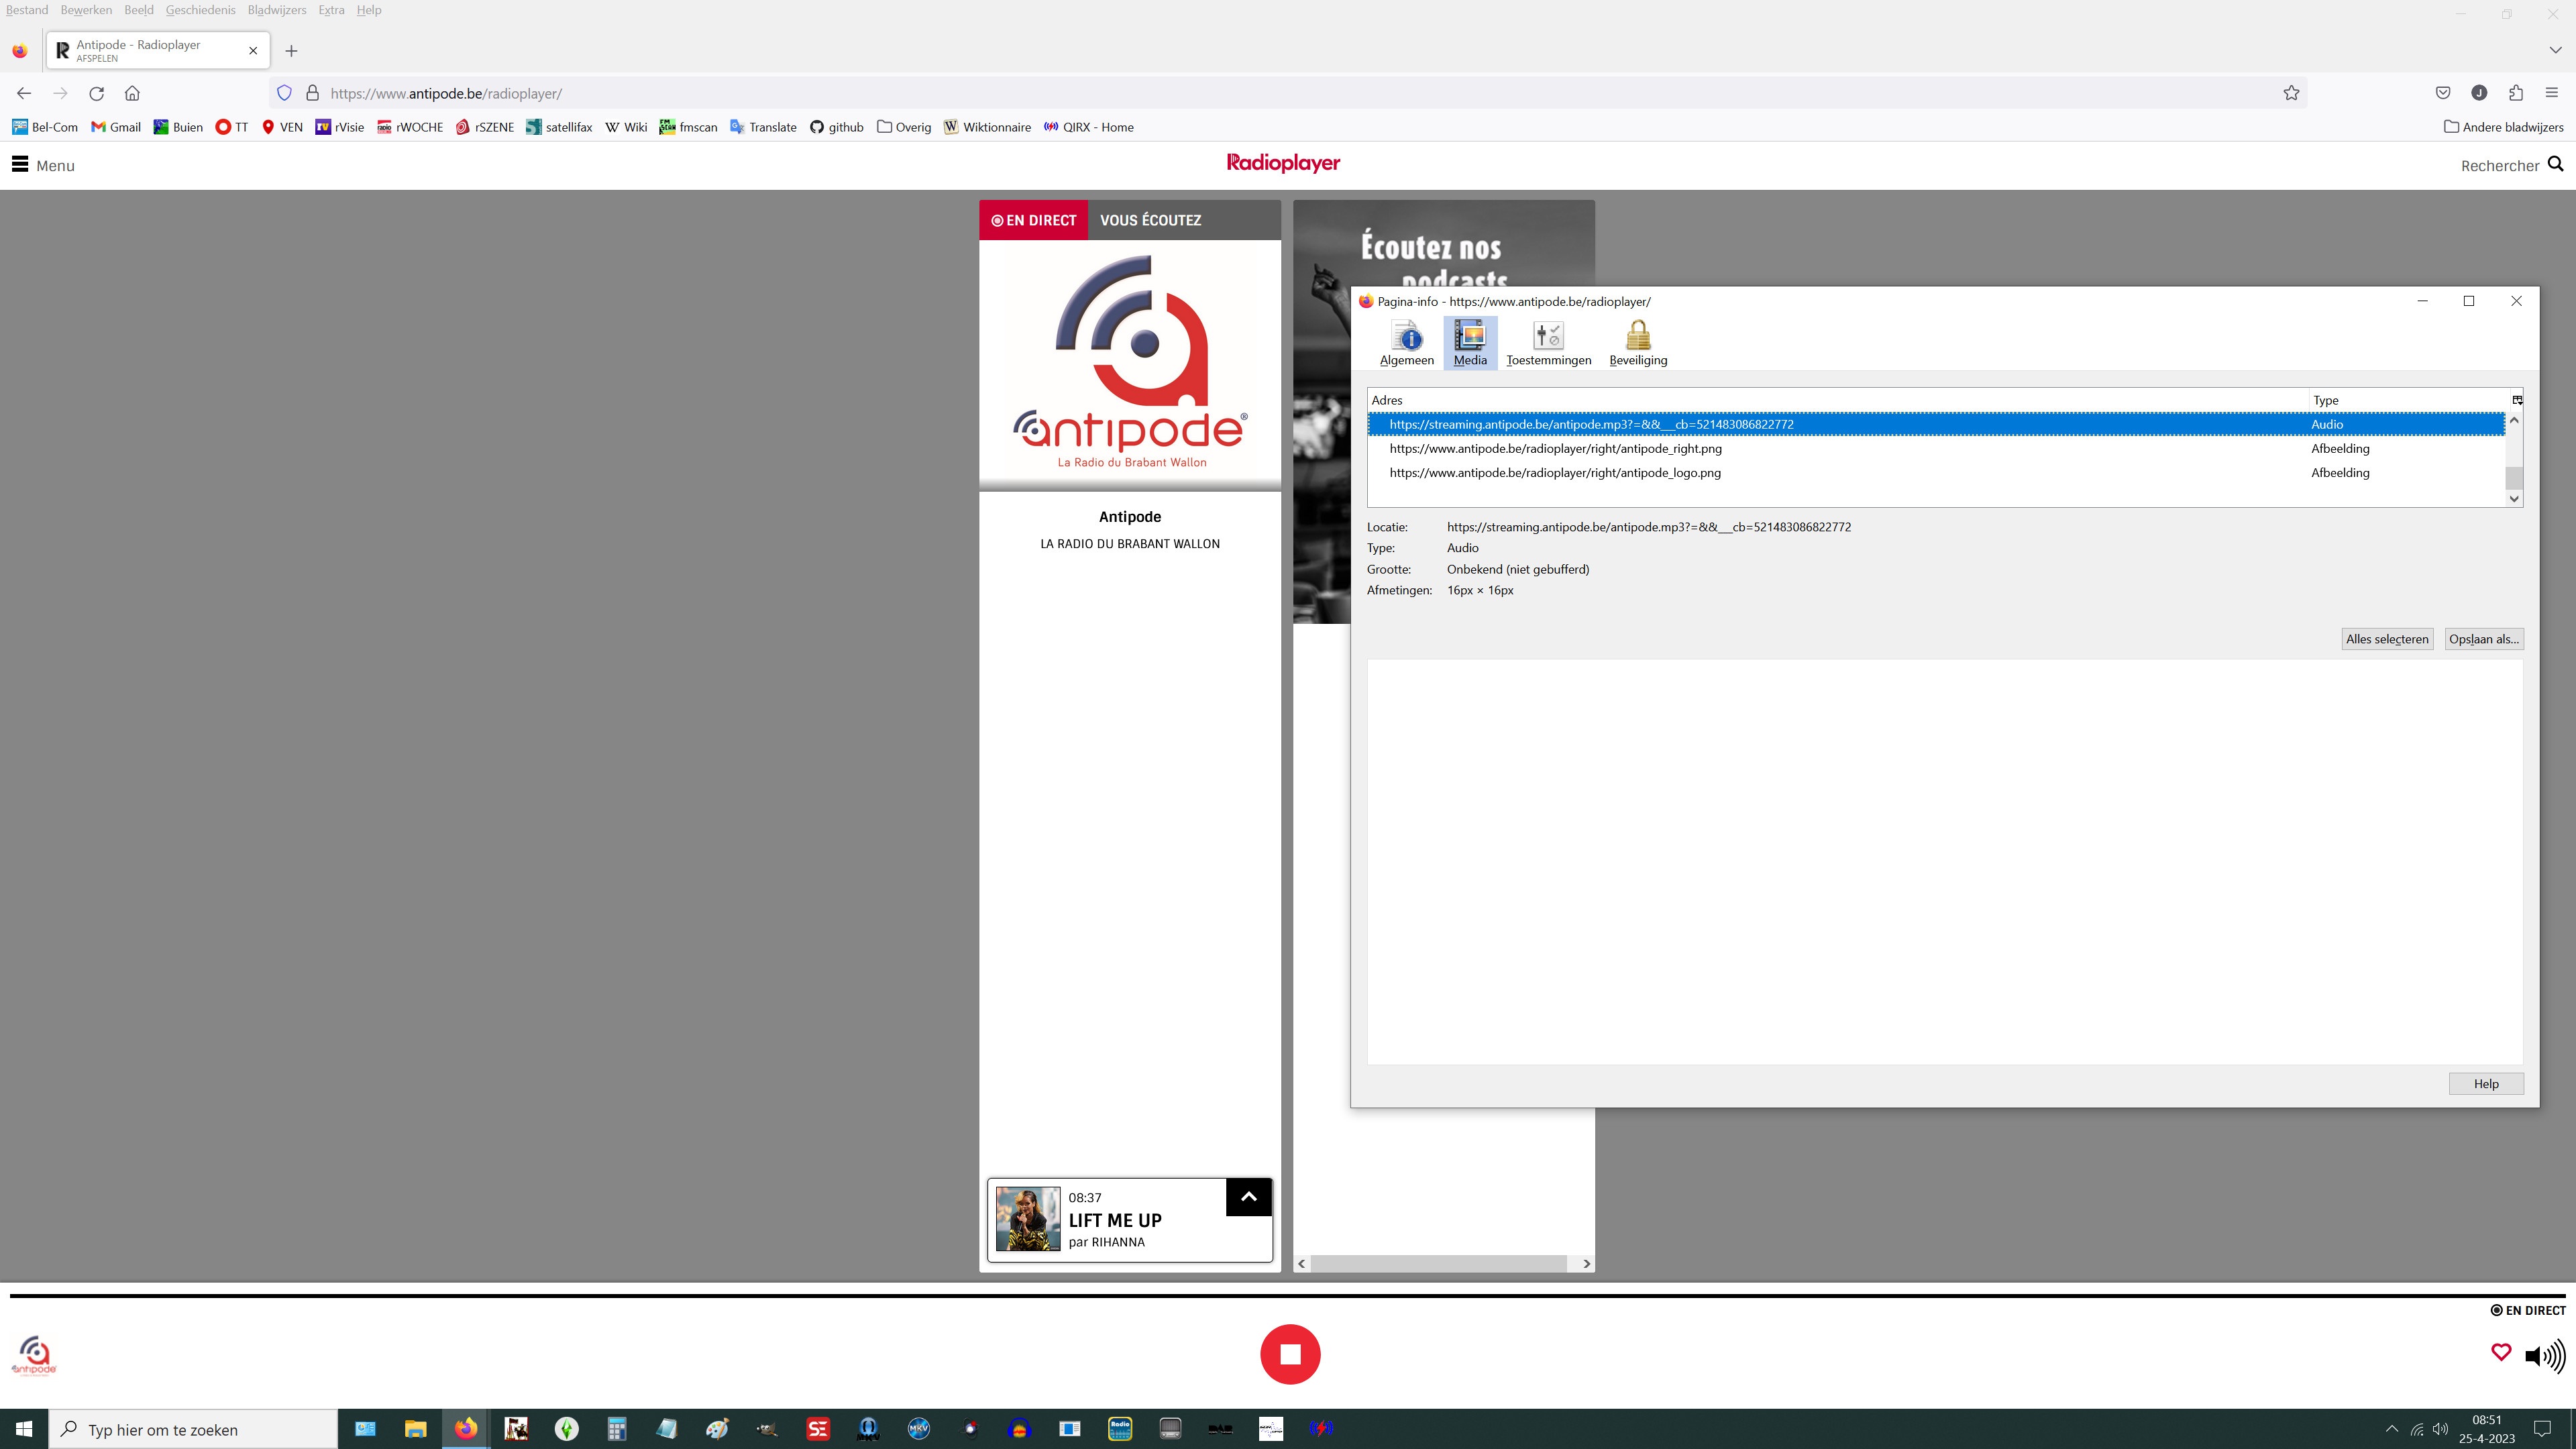
Task: Click the Lift Me Up album thumbnail
Action: tap(1027, 1219)
